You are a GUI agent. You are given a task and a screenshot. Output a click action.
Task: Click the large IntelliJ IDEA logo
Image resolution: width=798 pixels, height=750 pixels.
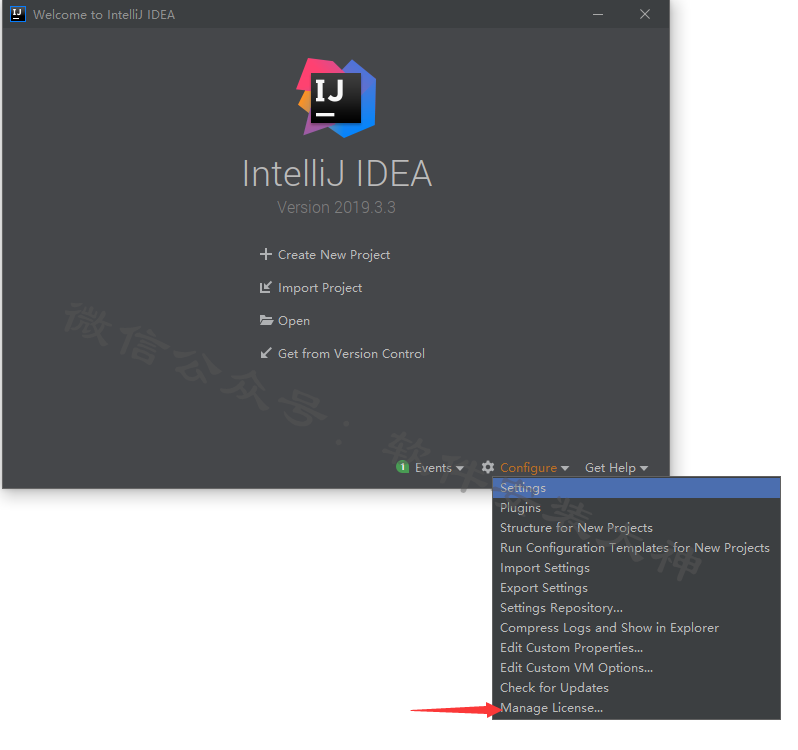point(336,98)
